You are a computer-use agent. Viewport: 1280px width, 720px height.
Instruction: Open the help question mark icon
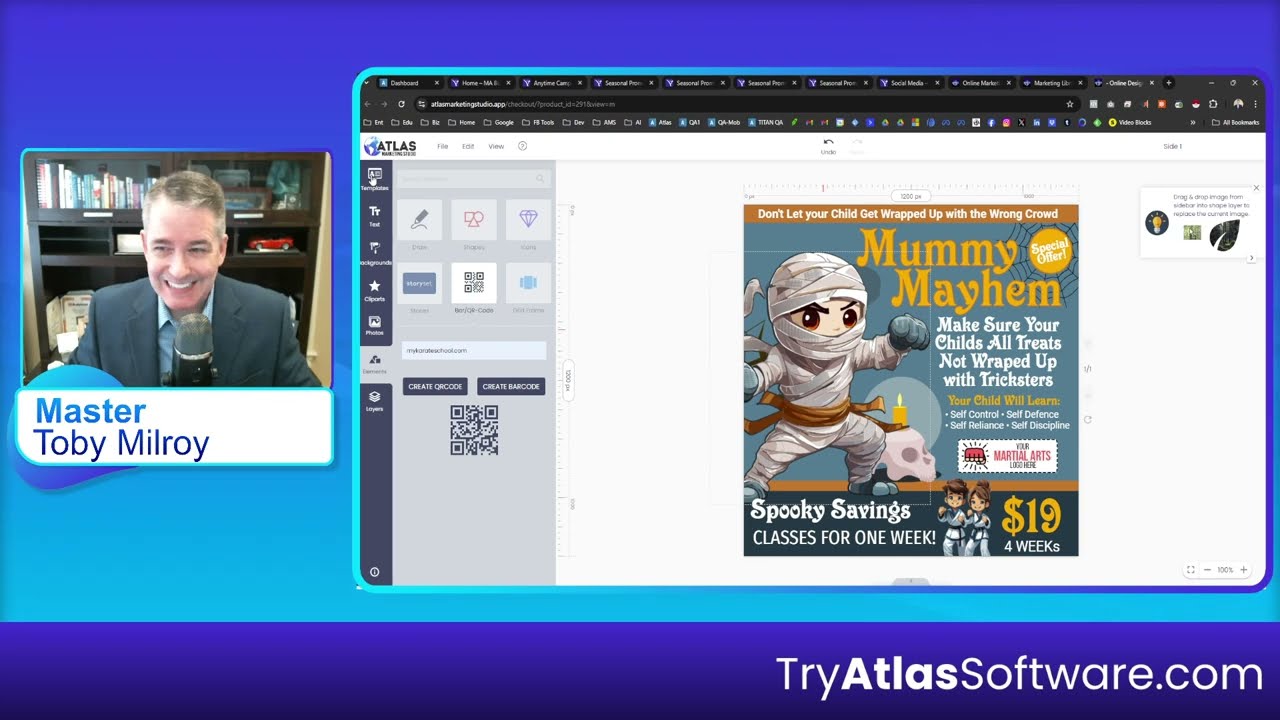pos(522,146)
